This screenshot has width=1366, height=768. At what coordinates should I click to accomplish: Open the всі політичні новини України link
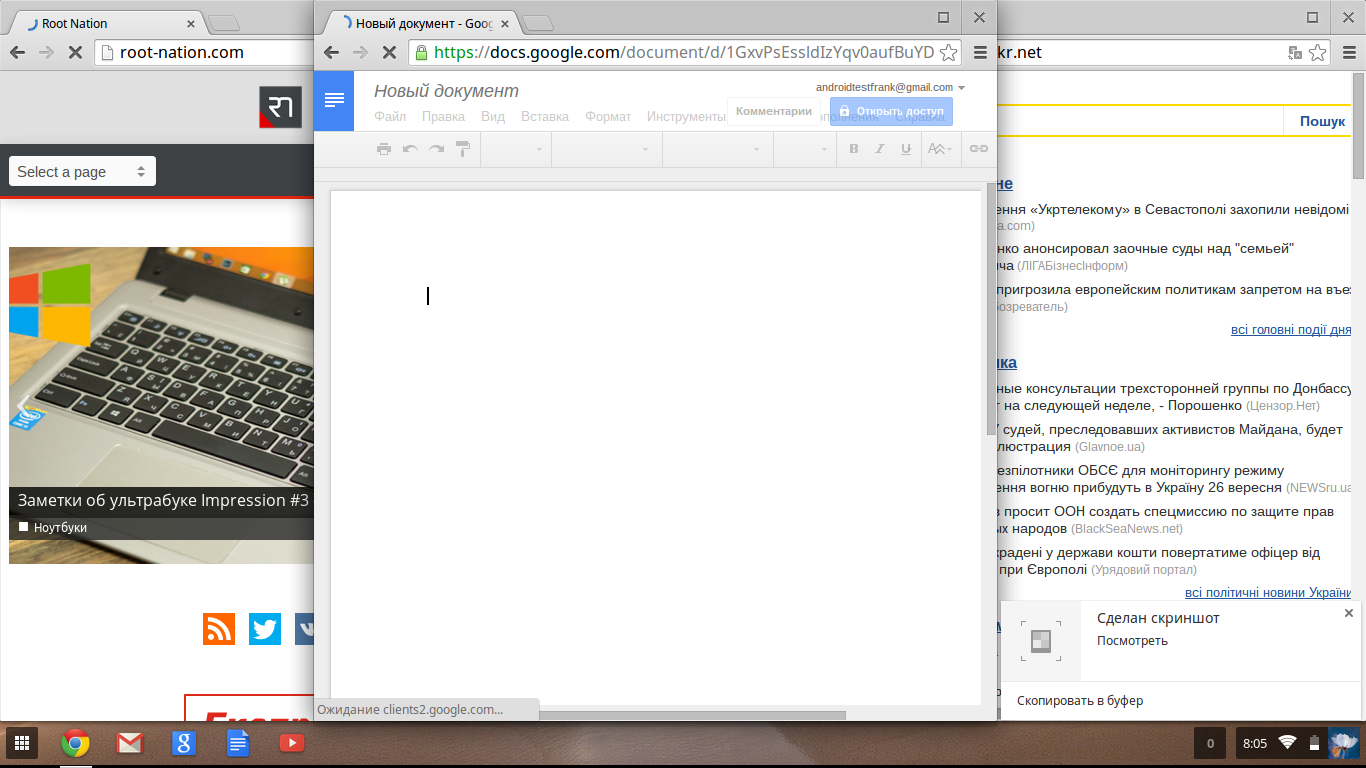pos(1268,592)
